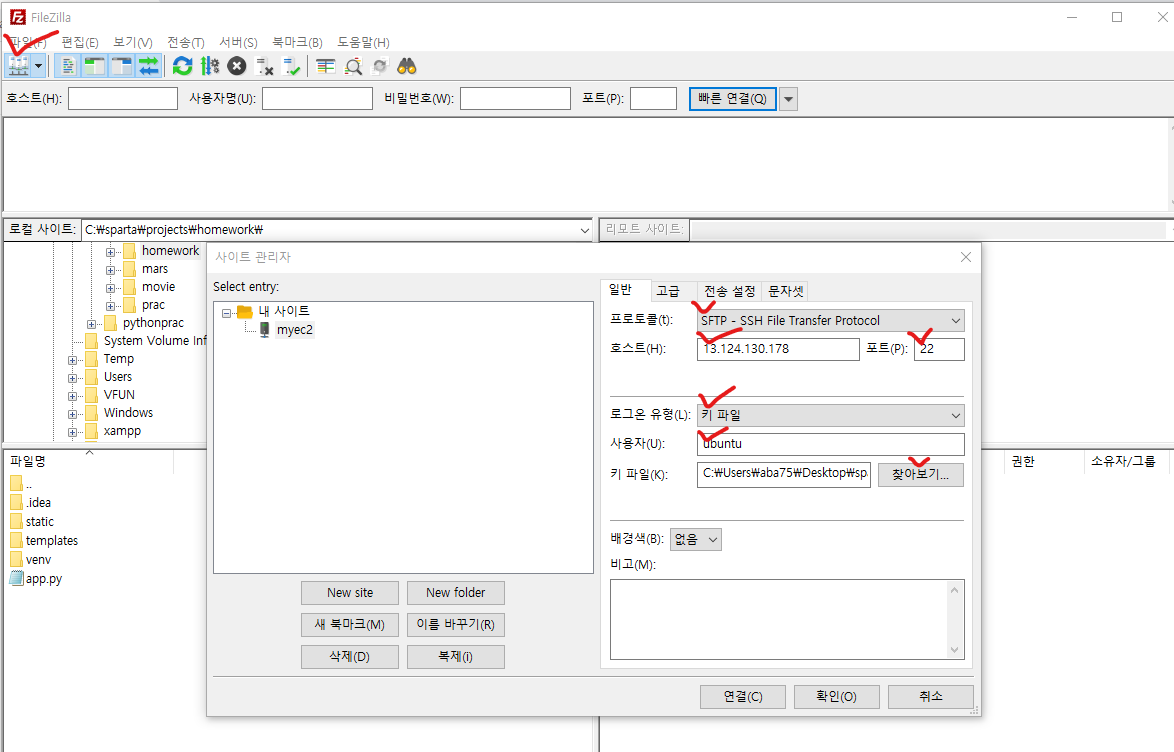Switch to the 전송 설정 tab
Image resolution: width=1174 pixels, height=752 pixels.
[729, 291]
